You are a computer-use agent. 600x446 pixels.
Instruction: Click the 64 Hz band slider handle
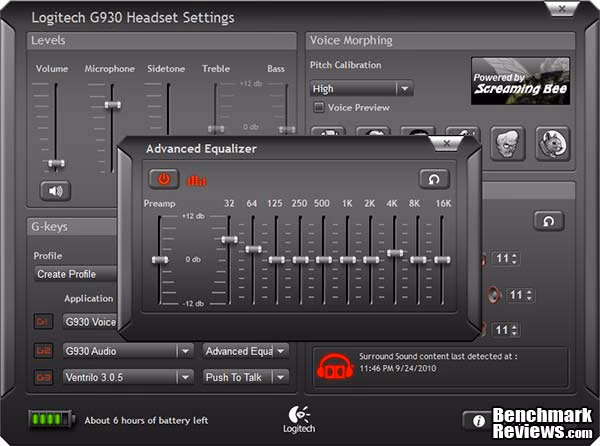(x=253, y=249)
